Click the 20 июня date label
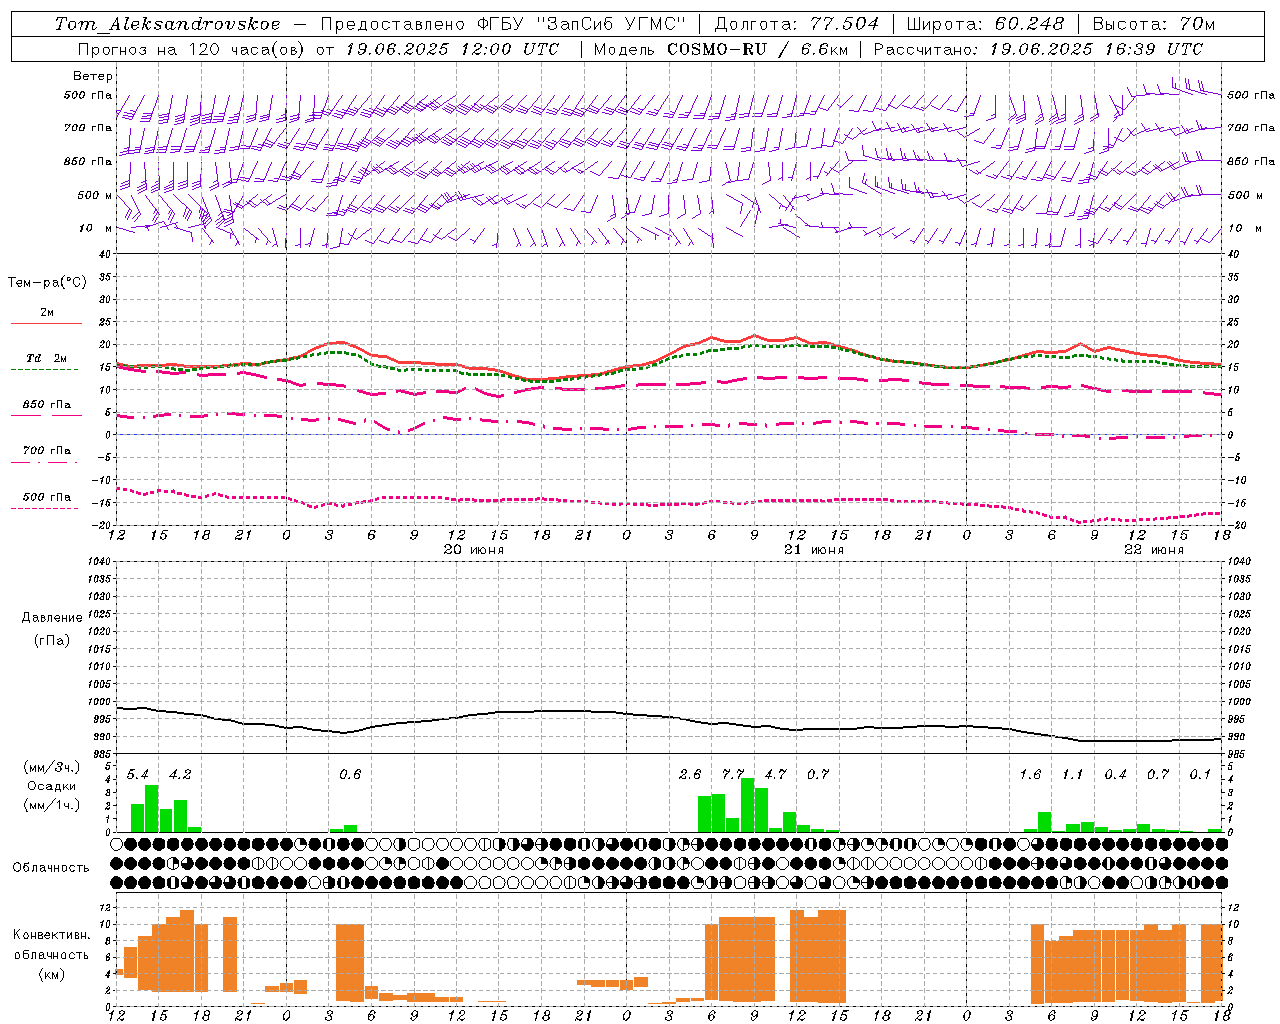 [x=474, y=550]
